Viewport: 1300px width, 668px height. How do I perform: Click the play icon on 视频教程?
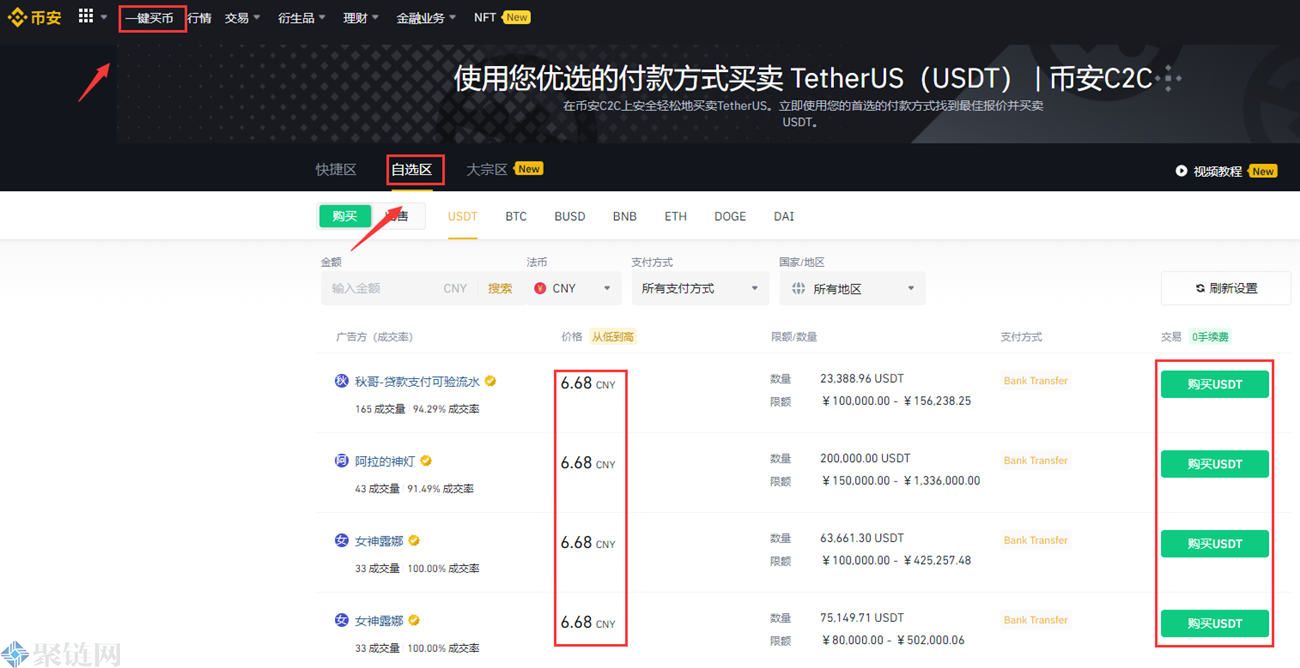(x=1182, y=170)
